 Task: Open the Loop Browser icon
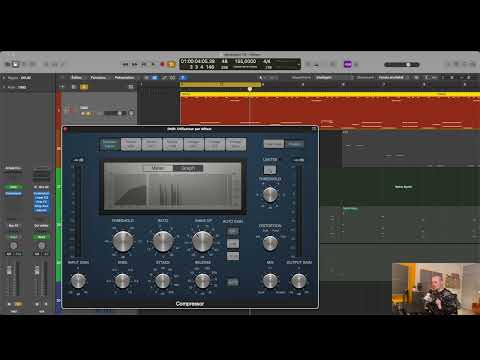tap(465, 64)
